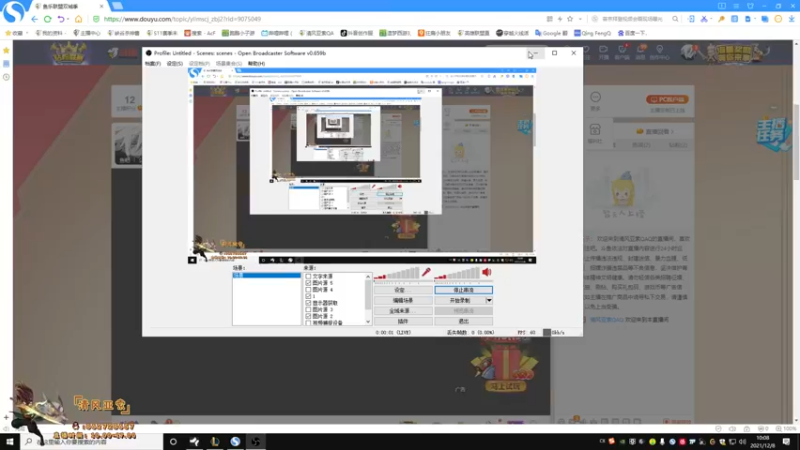Click the 插件 plugins button in OBS
This screenshot has width=800, height=450.
(x=403, y=321)
